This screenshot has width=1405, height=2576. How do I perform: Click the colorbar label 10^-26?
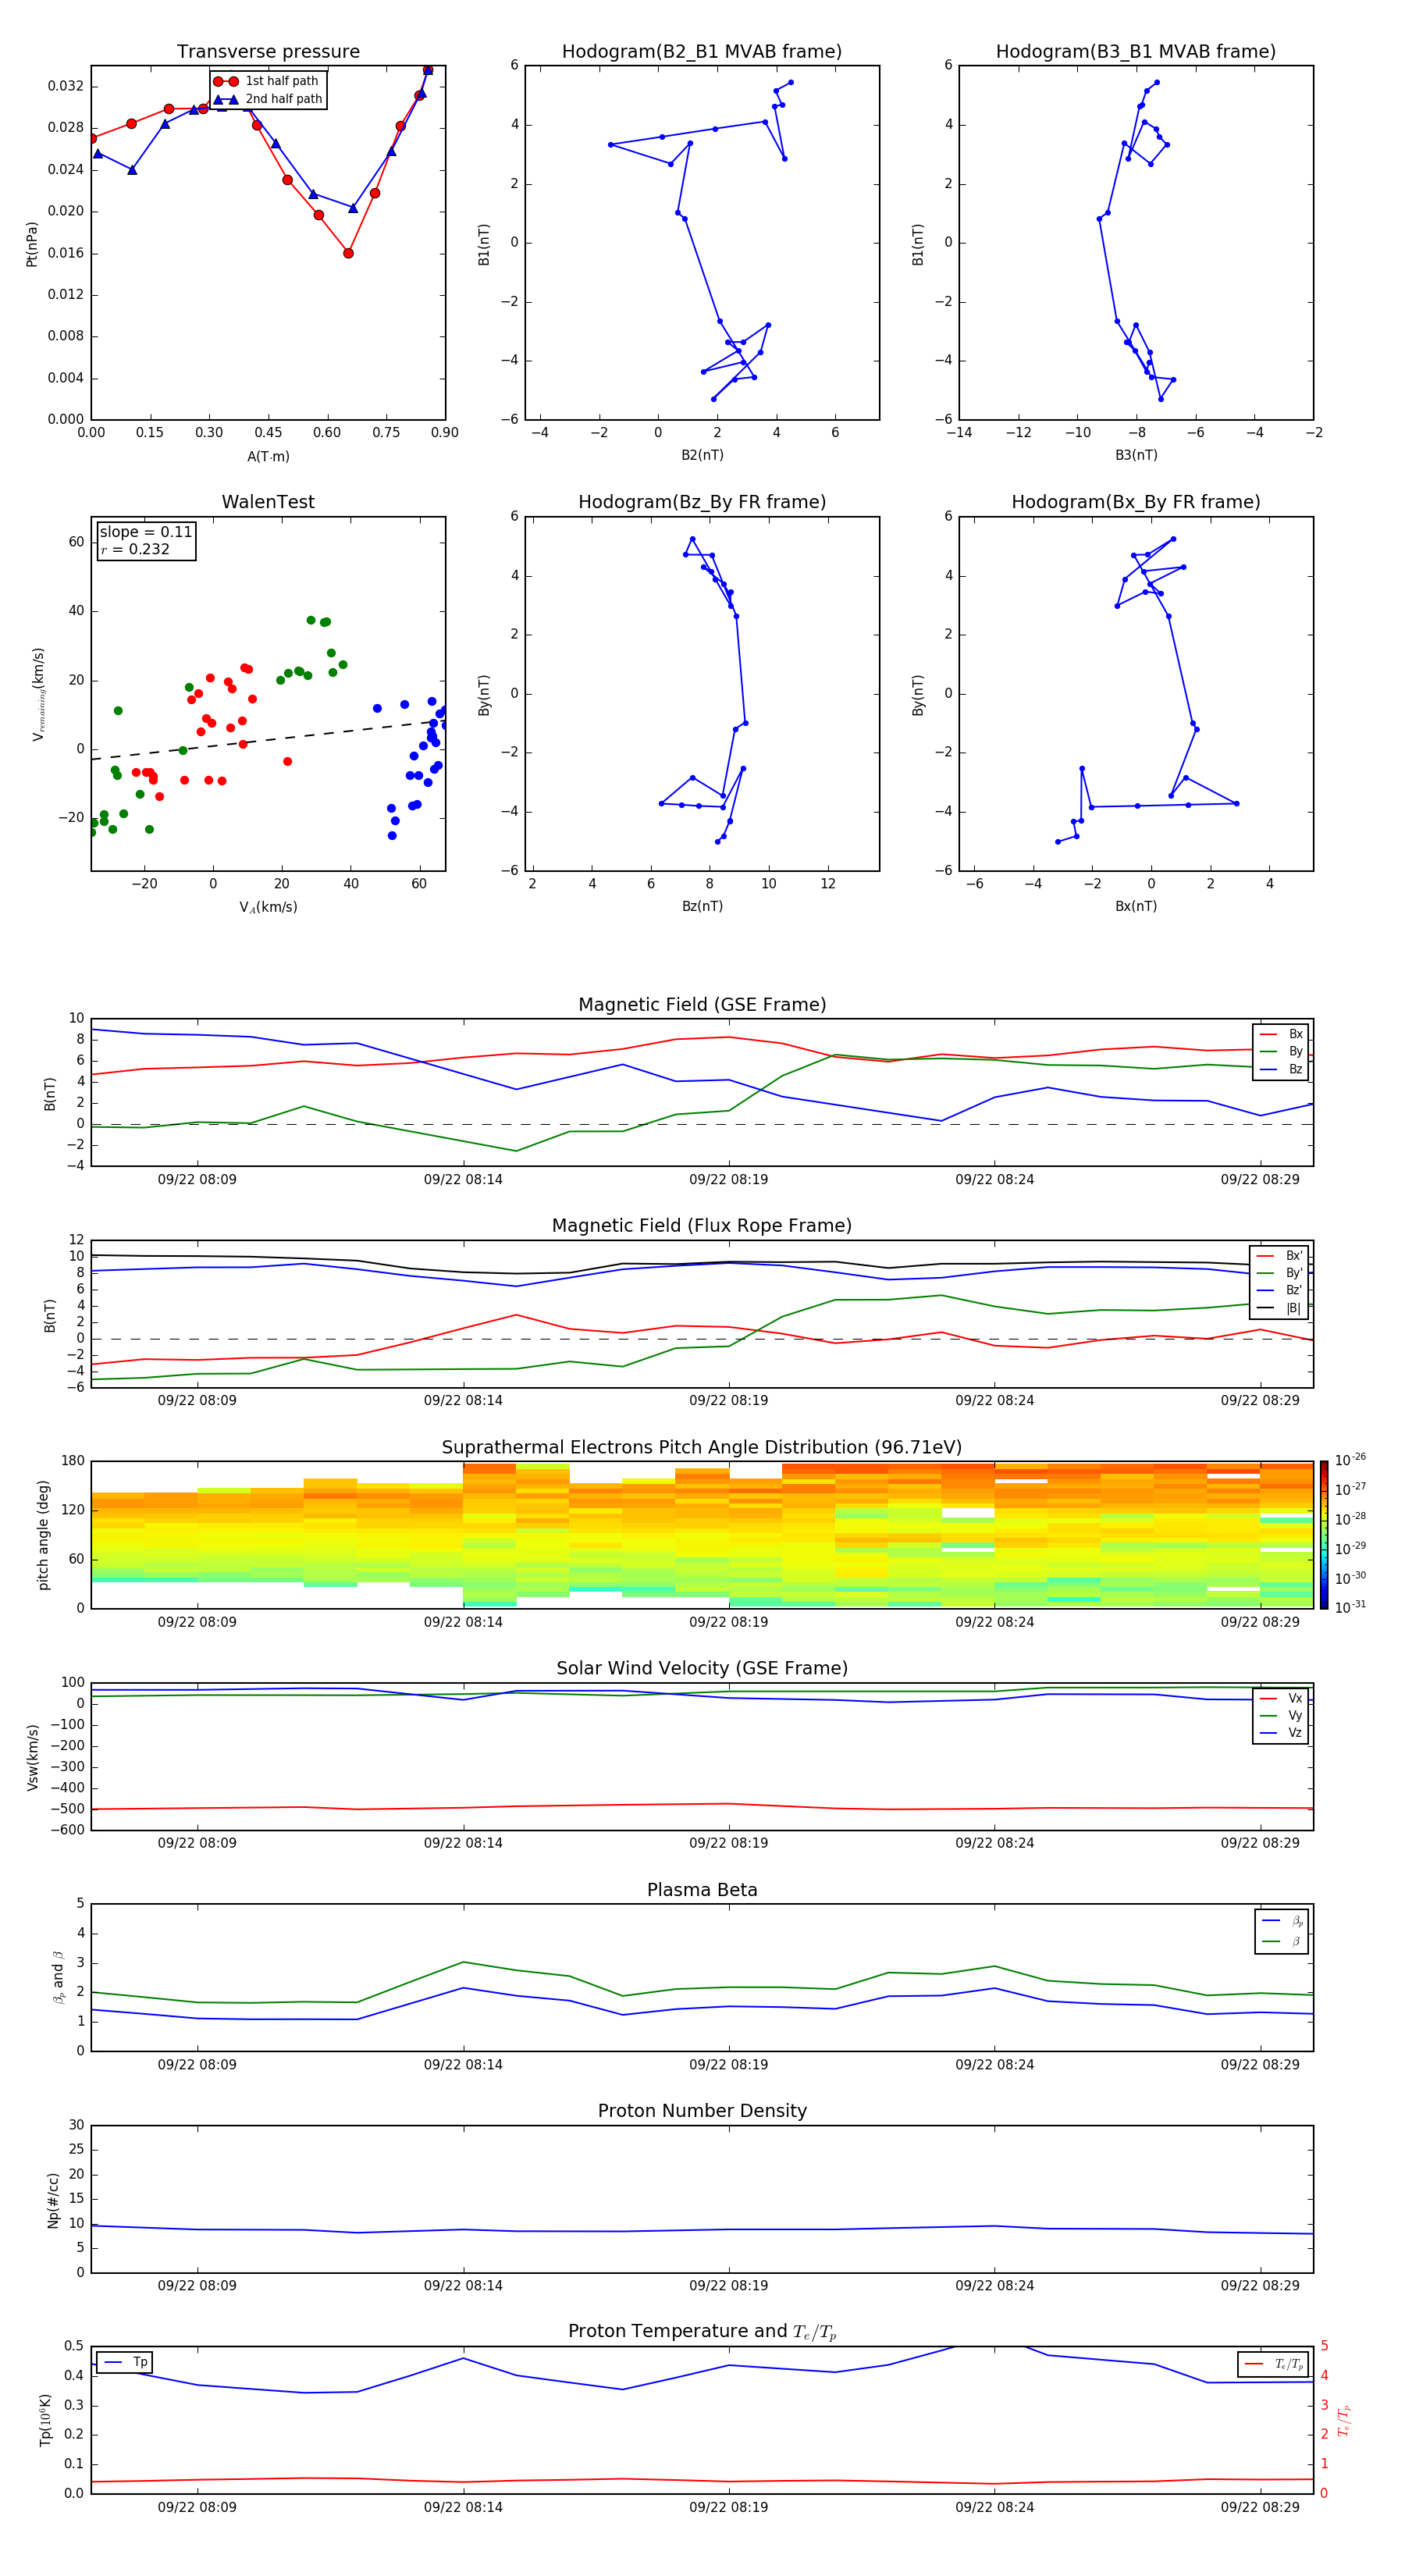[x=1350, y=1460]
